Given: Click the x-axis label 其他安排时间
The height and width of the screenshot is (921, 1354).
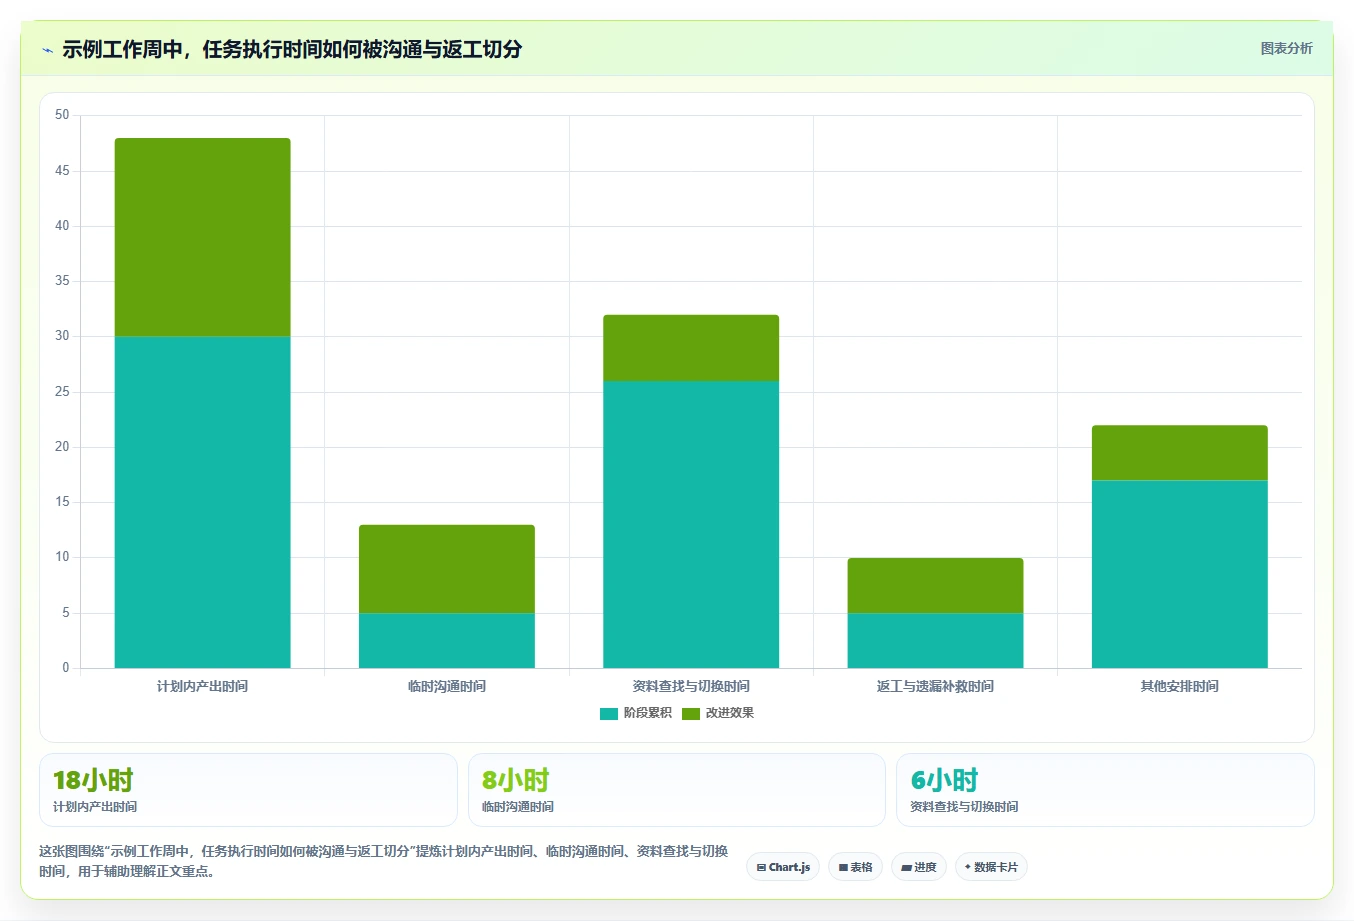Looking at the screenshot, I should click(x=1180, y=686).
